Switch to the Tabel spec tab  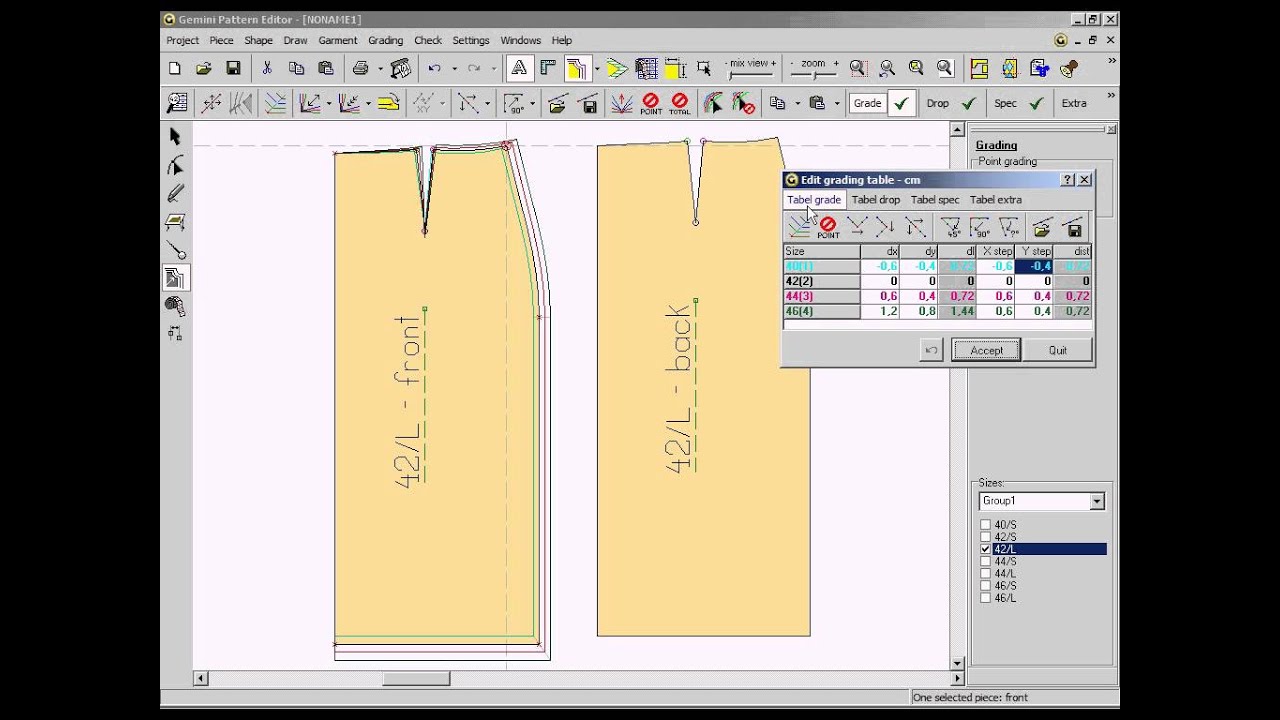point(935,200)
